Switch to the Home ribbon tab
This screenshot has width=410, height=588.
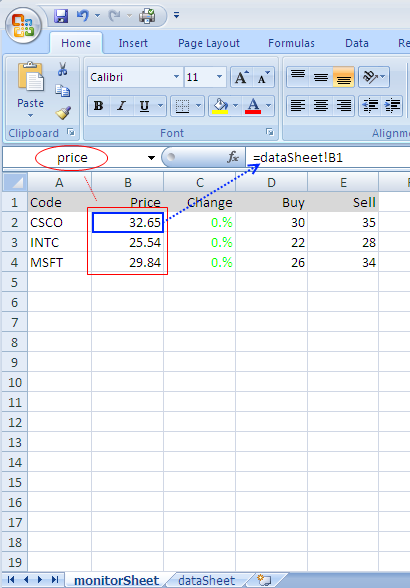76,43
